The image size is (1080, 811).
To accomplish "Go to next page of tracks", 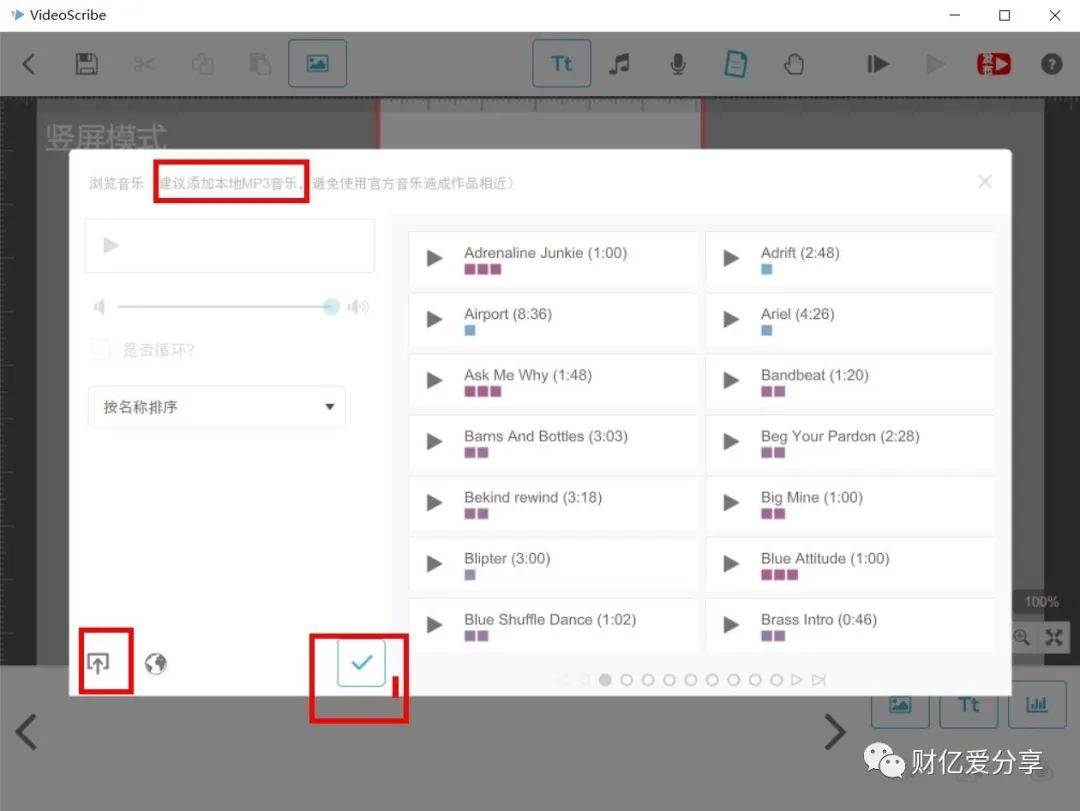I will pyautogui.click(x=797, y=680).
